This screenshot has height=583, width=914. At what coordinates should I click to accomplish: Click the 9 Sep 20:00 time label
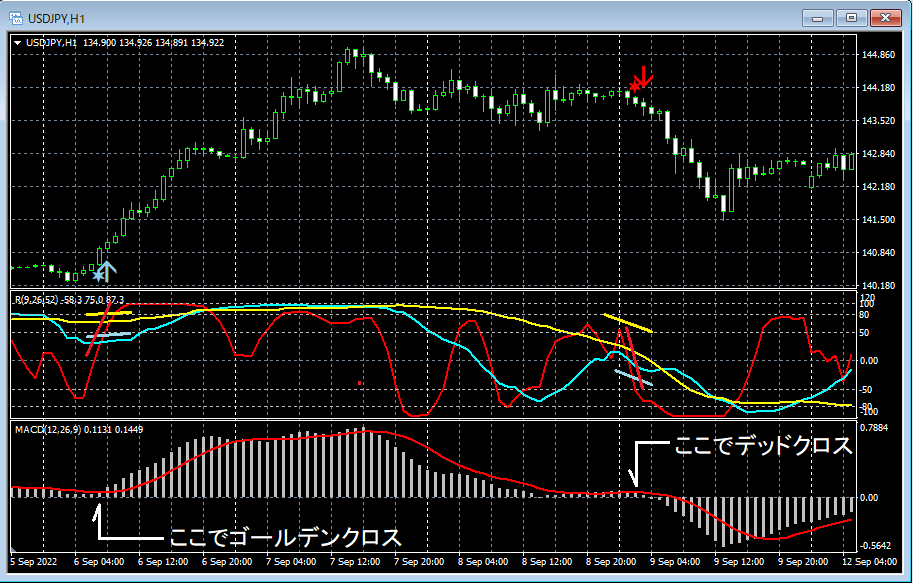(803, 562)
